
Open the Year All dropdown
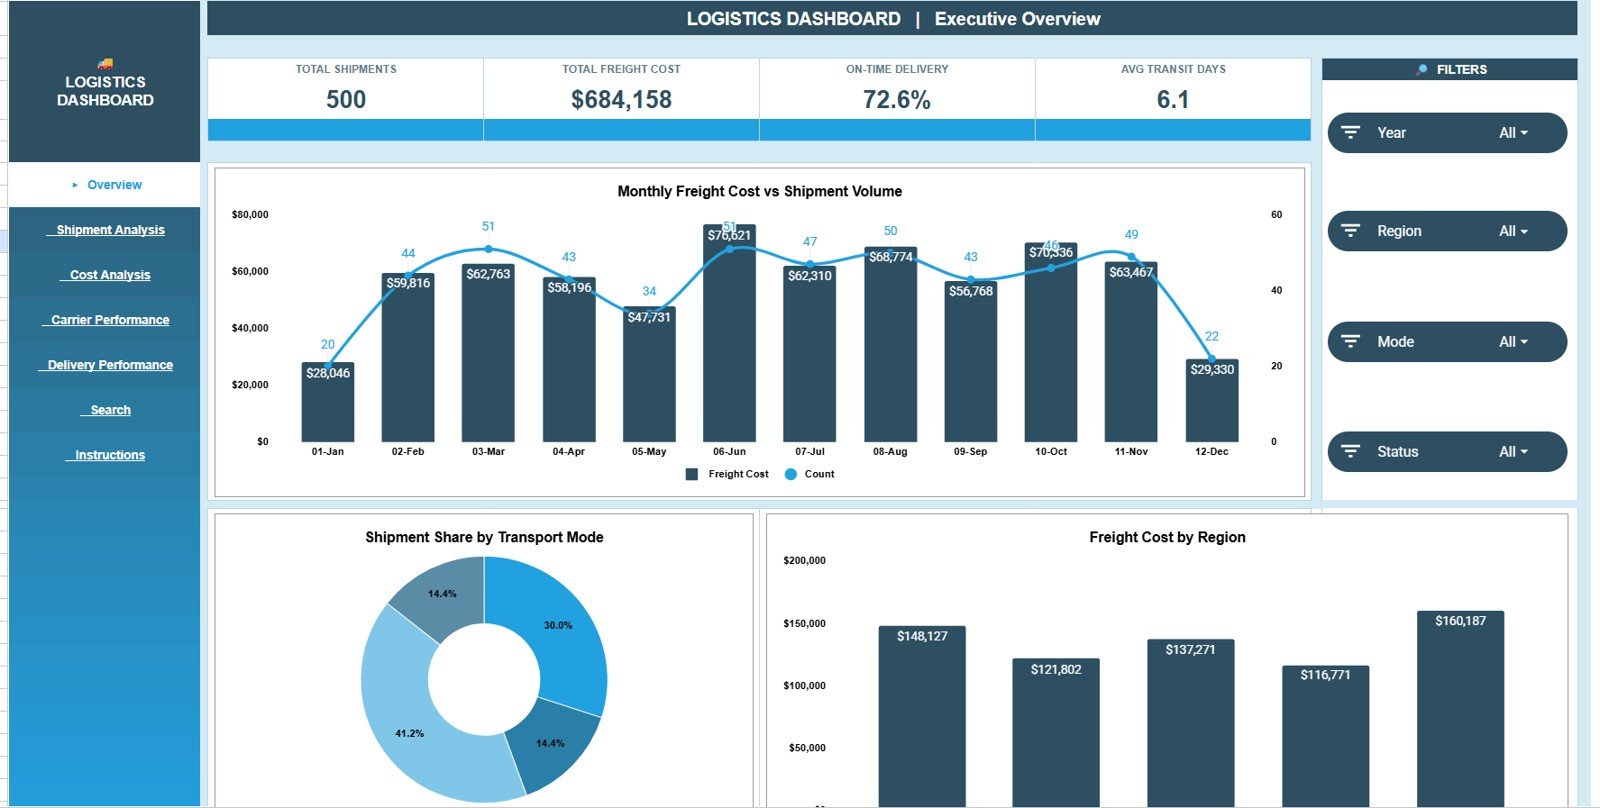coord(1513,133)
